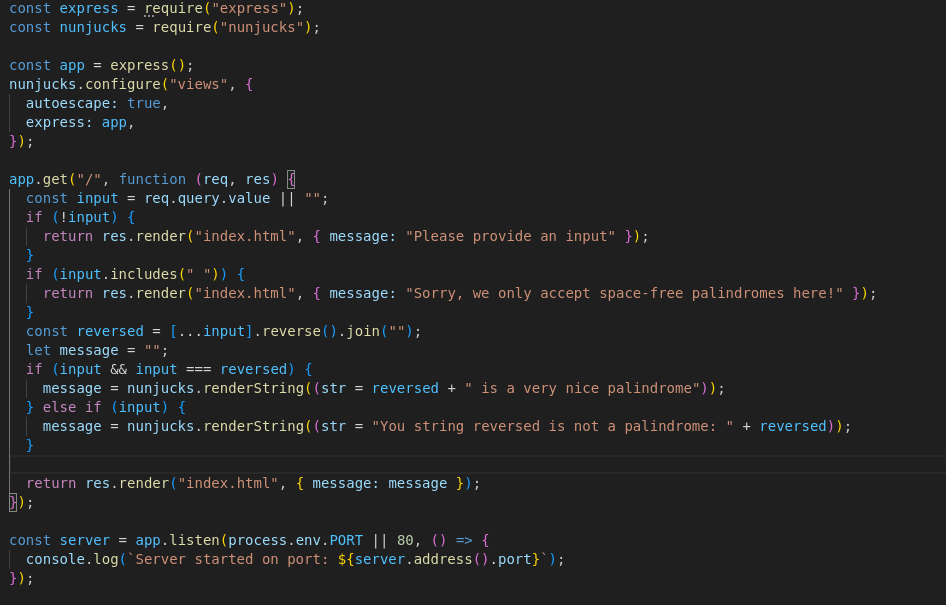Screen dimensions: 946x605
Task: Place cursor on the "includes" method call
Action: pos(143,274)
